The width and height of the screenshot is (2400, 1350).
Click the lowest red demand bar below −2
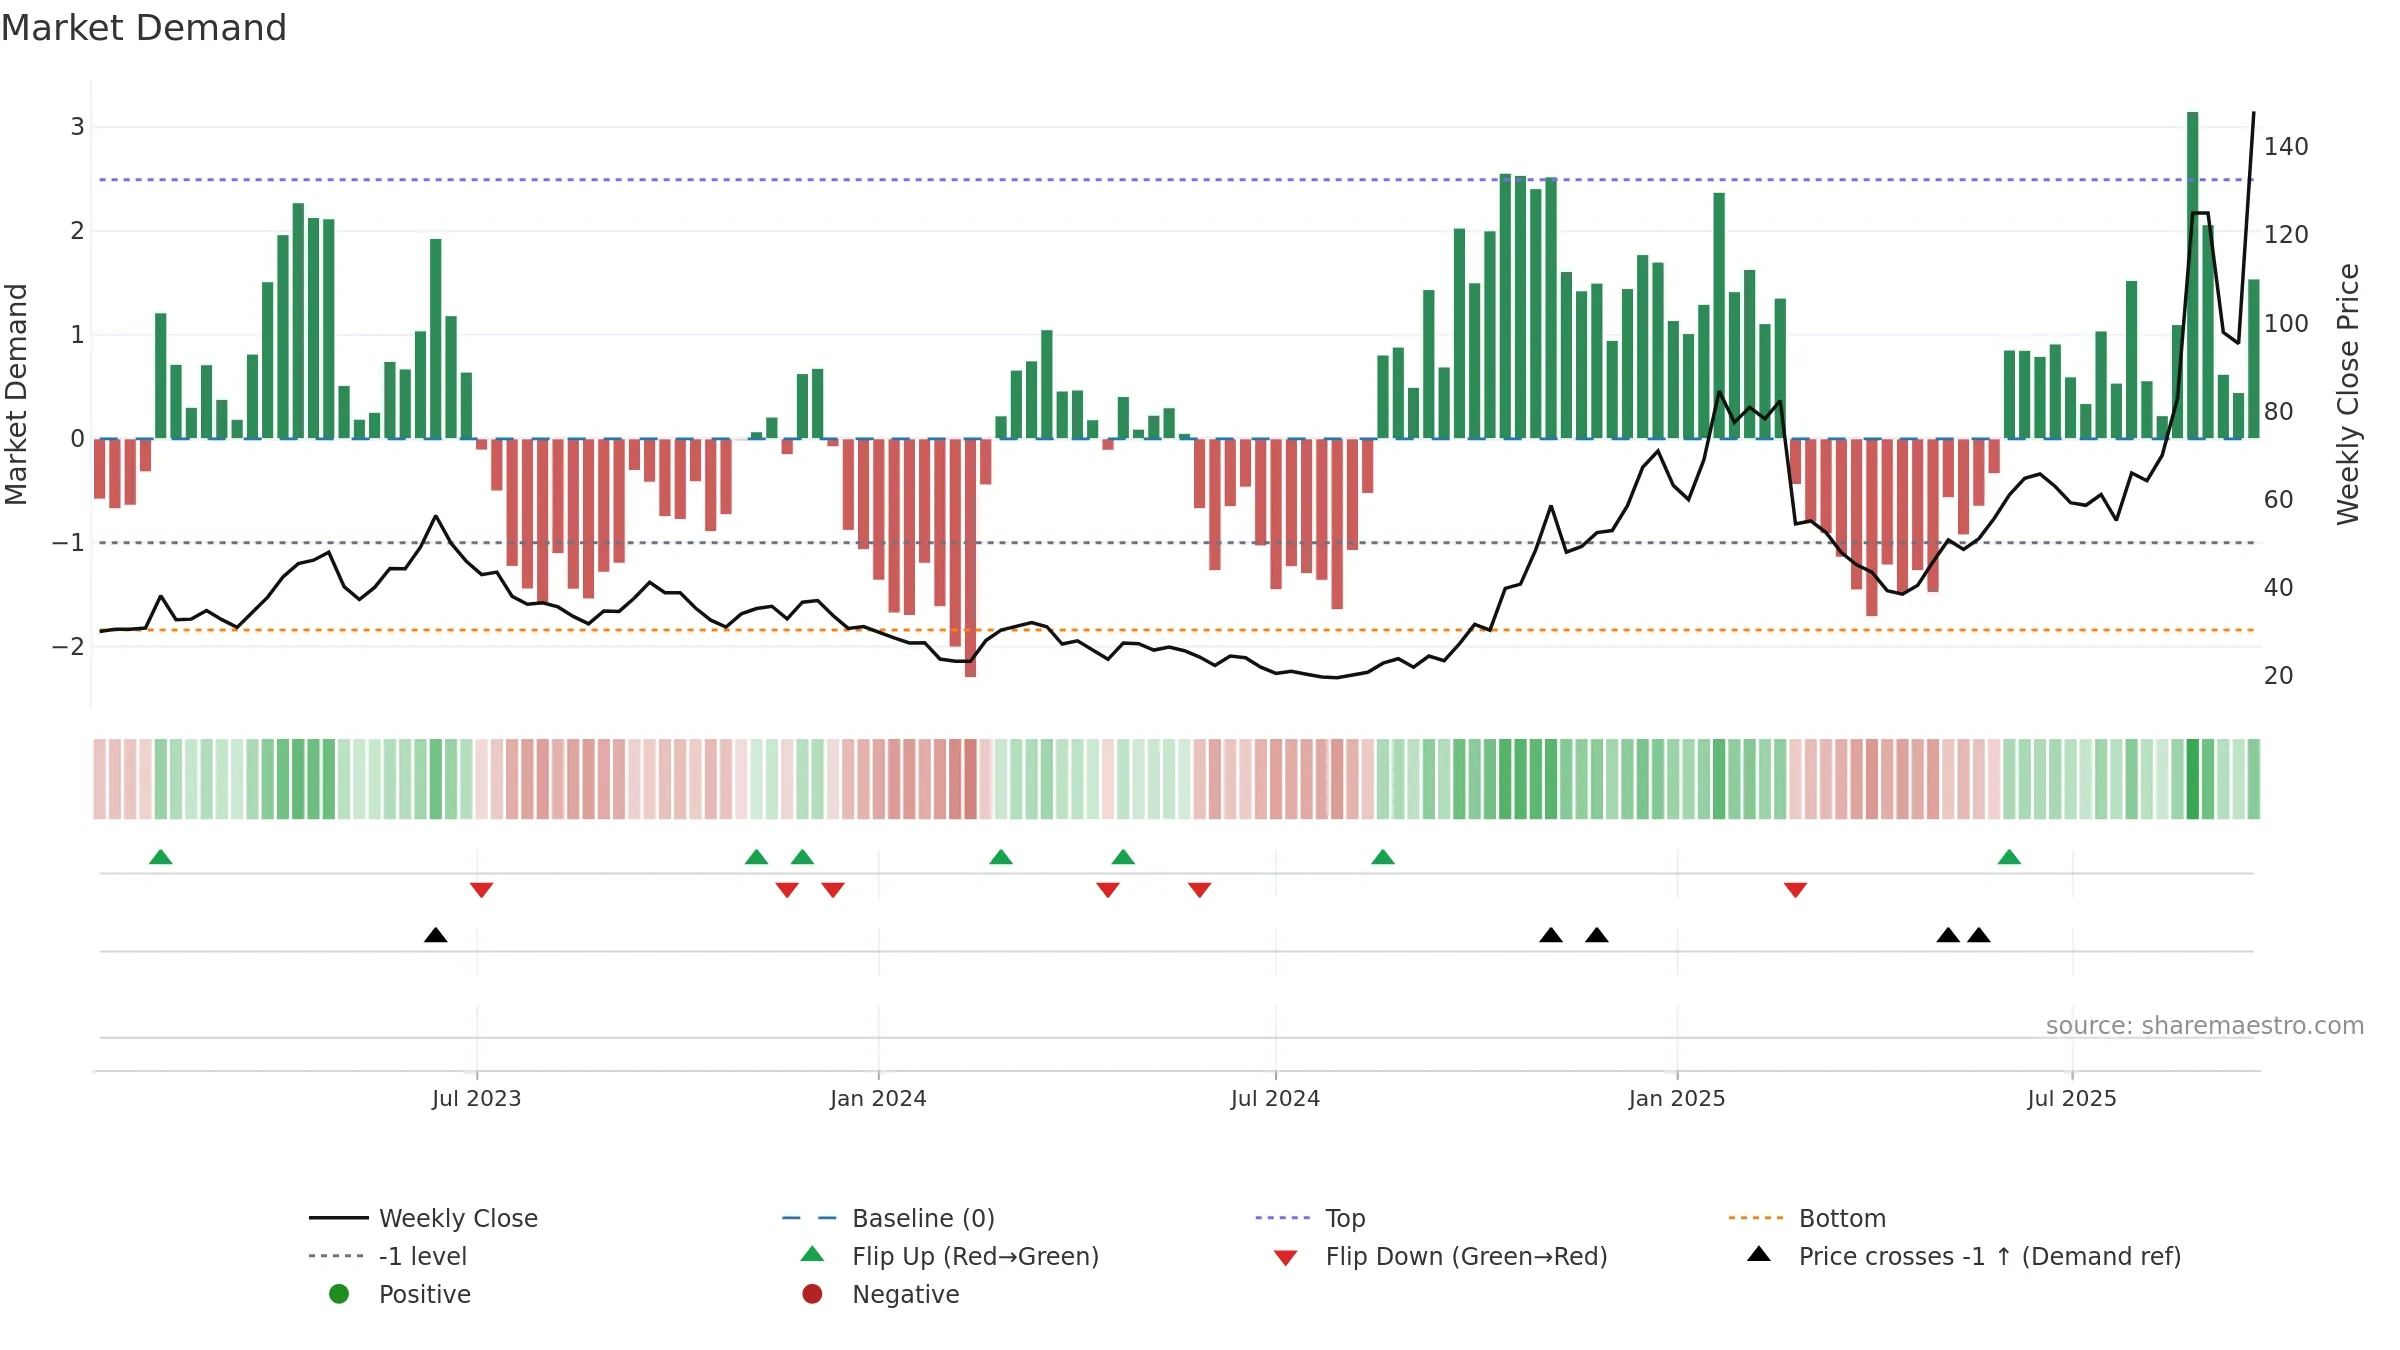(970, 558)
